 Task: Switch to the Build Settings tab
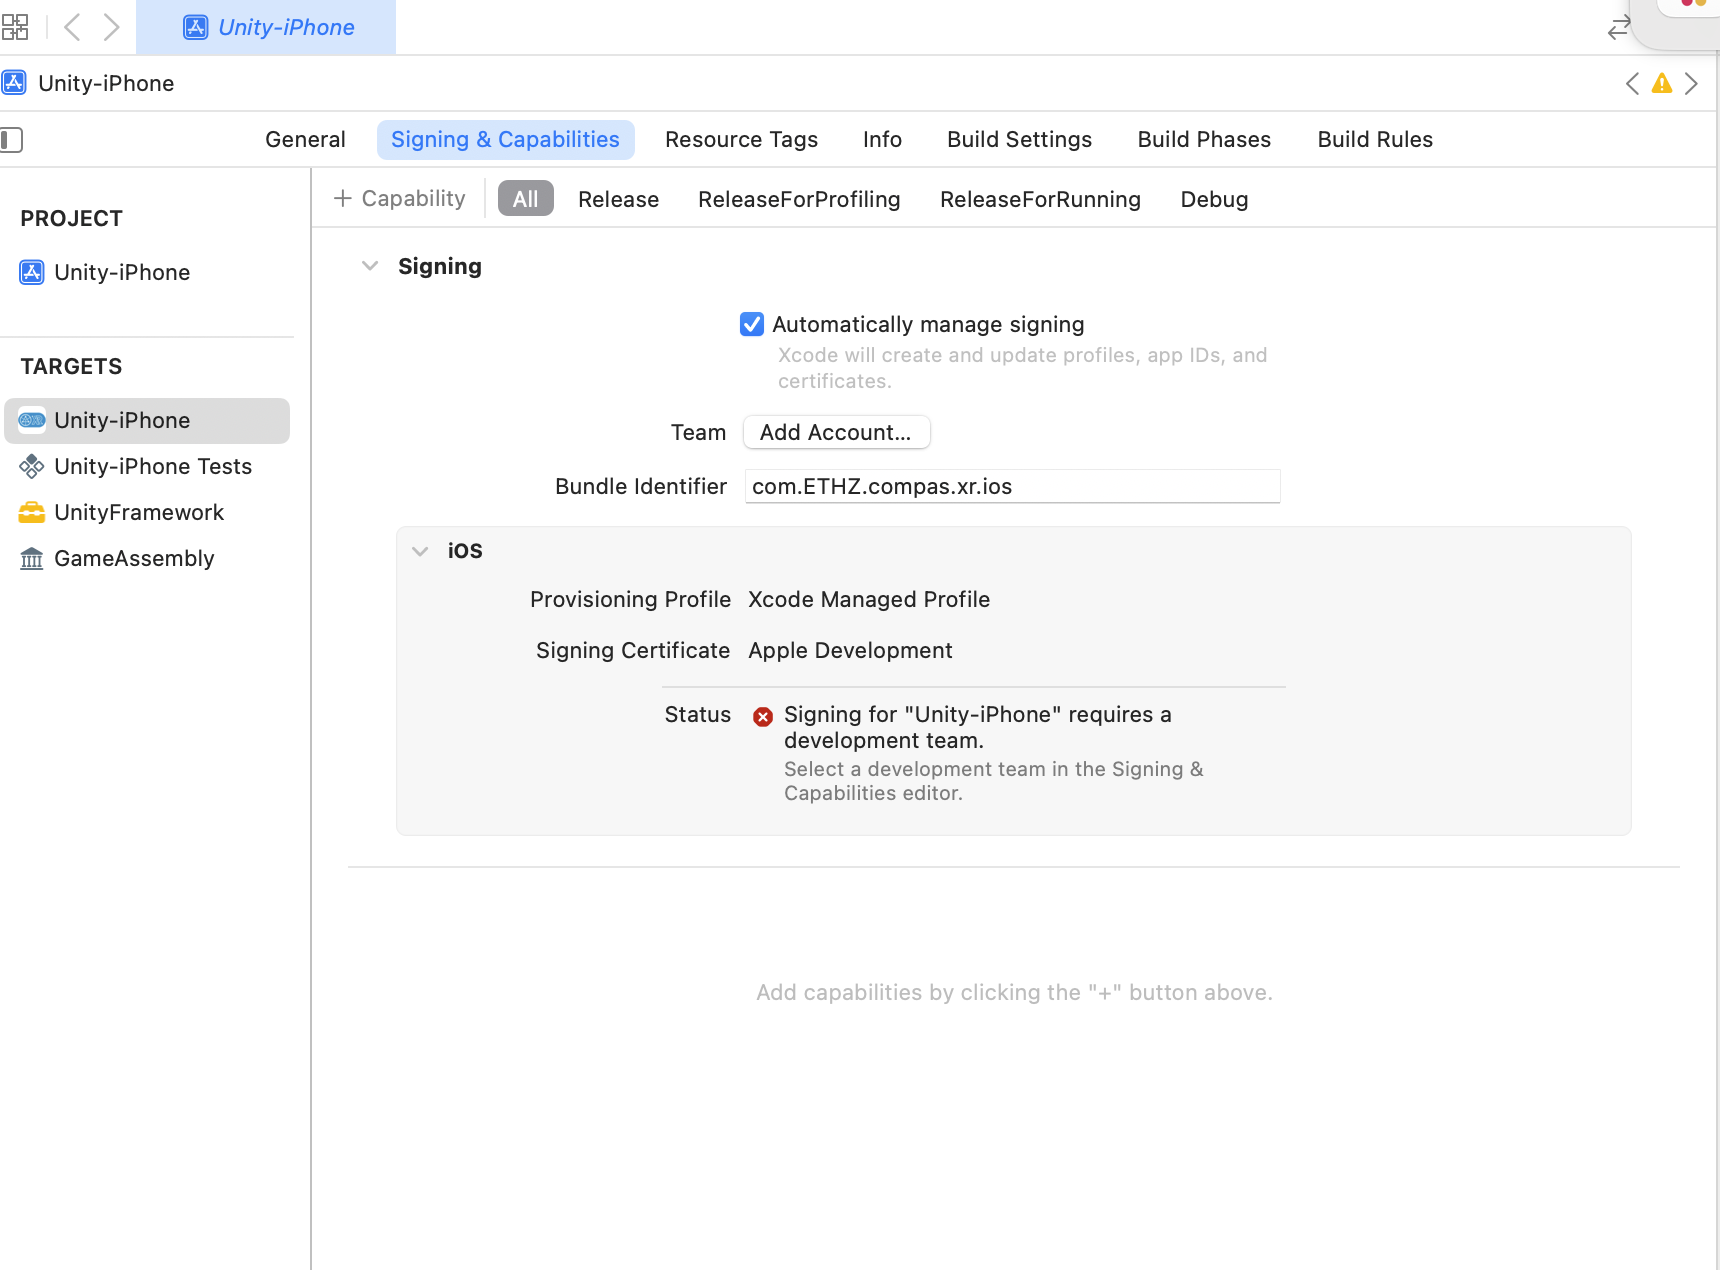point(1019,140)
